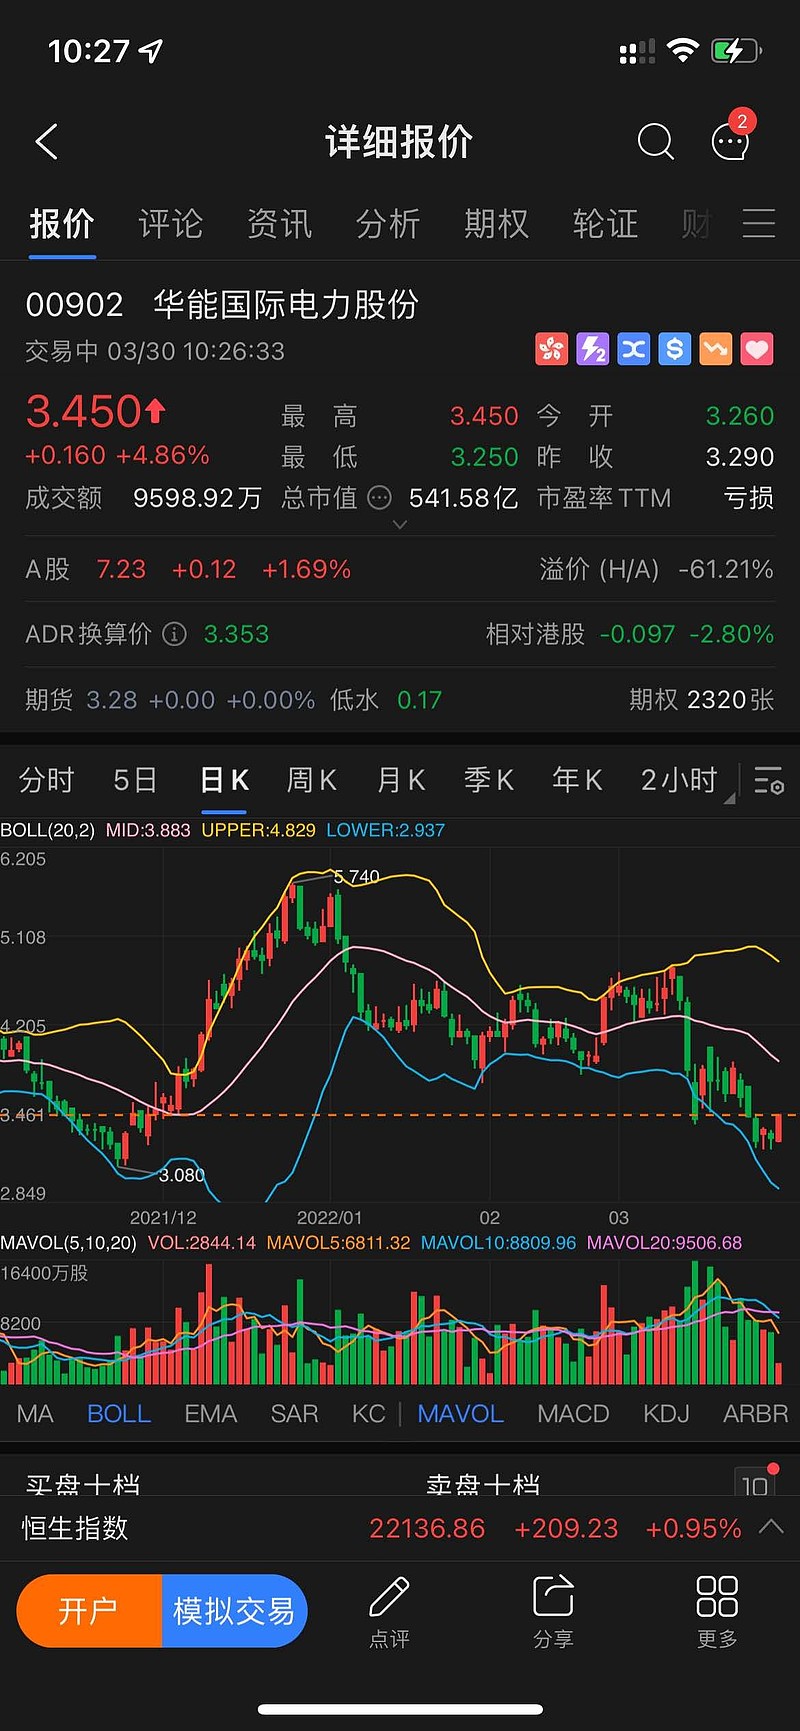Tap the purple lightning badge icon
This screenshot has height=1731, width=800.
(x=592, y=350)
